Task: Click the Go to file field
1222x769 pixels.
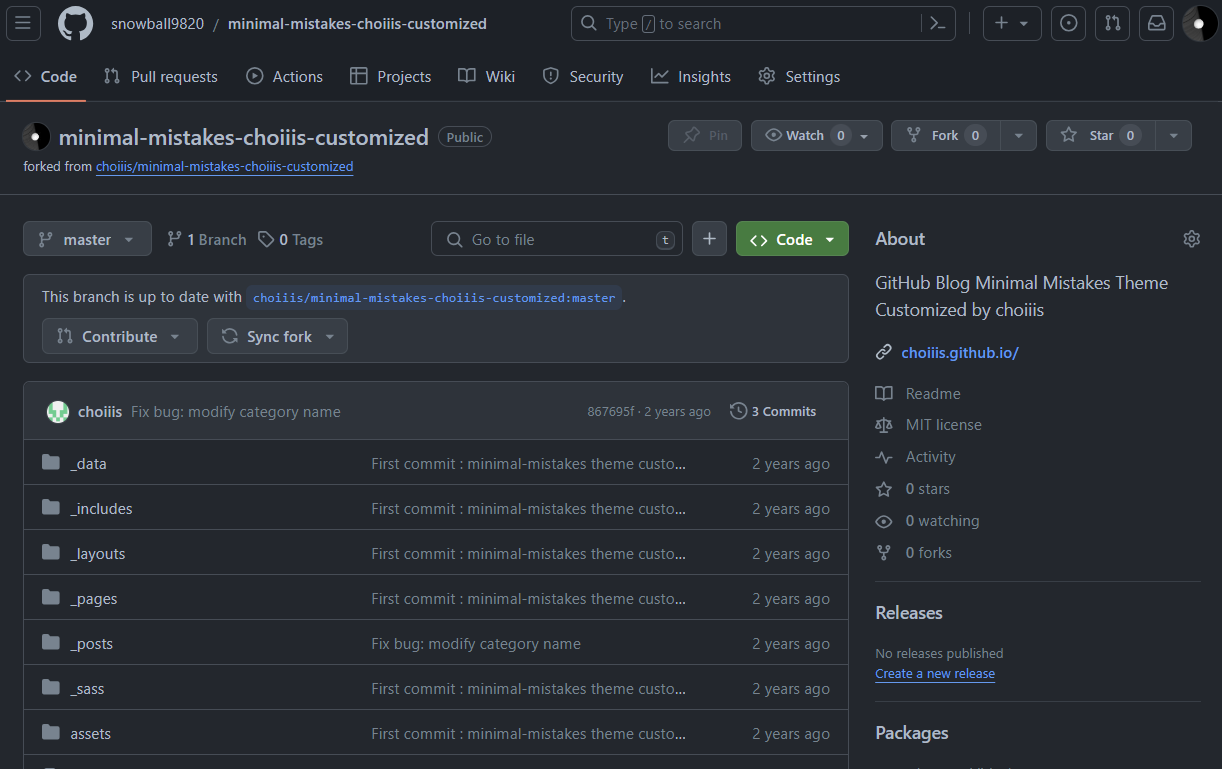Action: pos(557,239)
